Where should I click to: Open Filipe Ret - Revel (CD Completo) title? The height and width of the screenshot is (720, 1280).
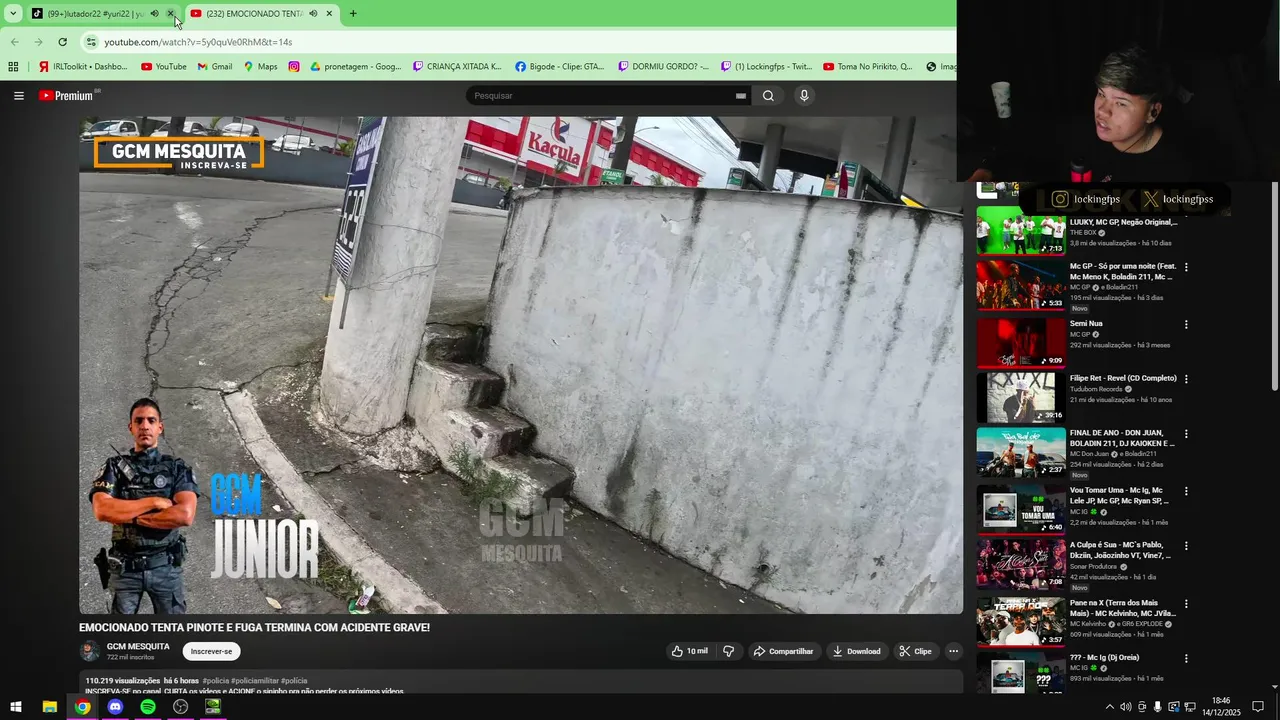(1123, 378)
